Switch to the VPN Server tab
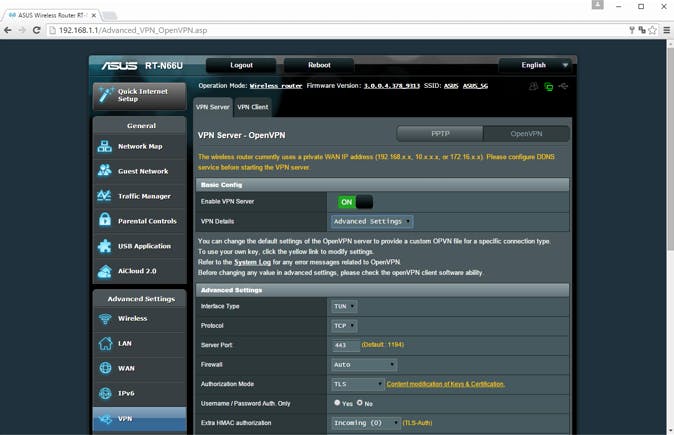674x435 pixels. tap(213, 107)
